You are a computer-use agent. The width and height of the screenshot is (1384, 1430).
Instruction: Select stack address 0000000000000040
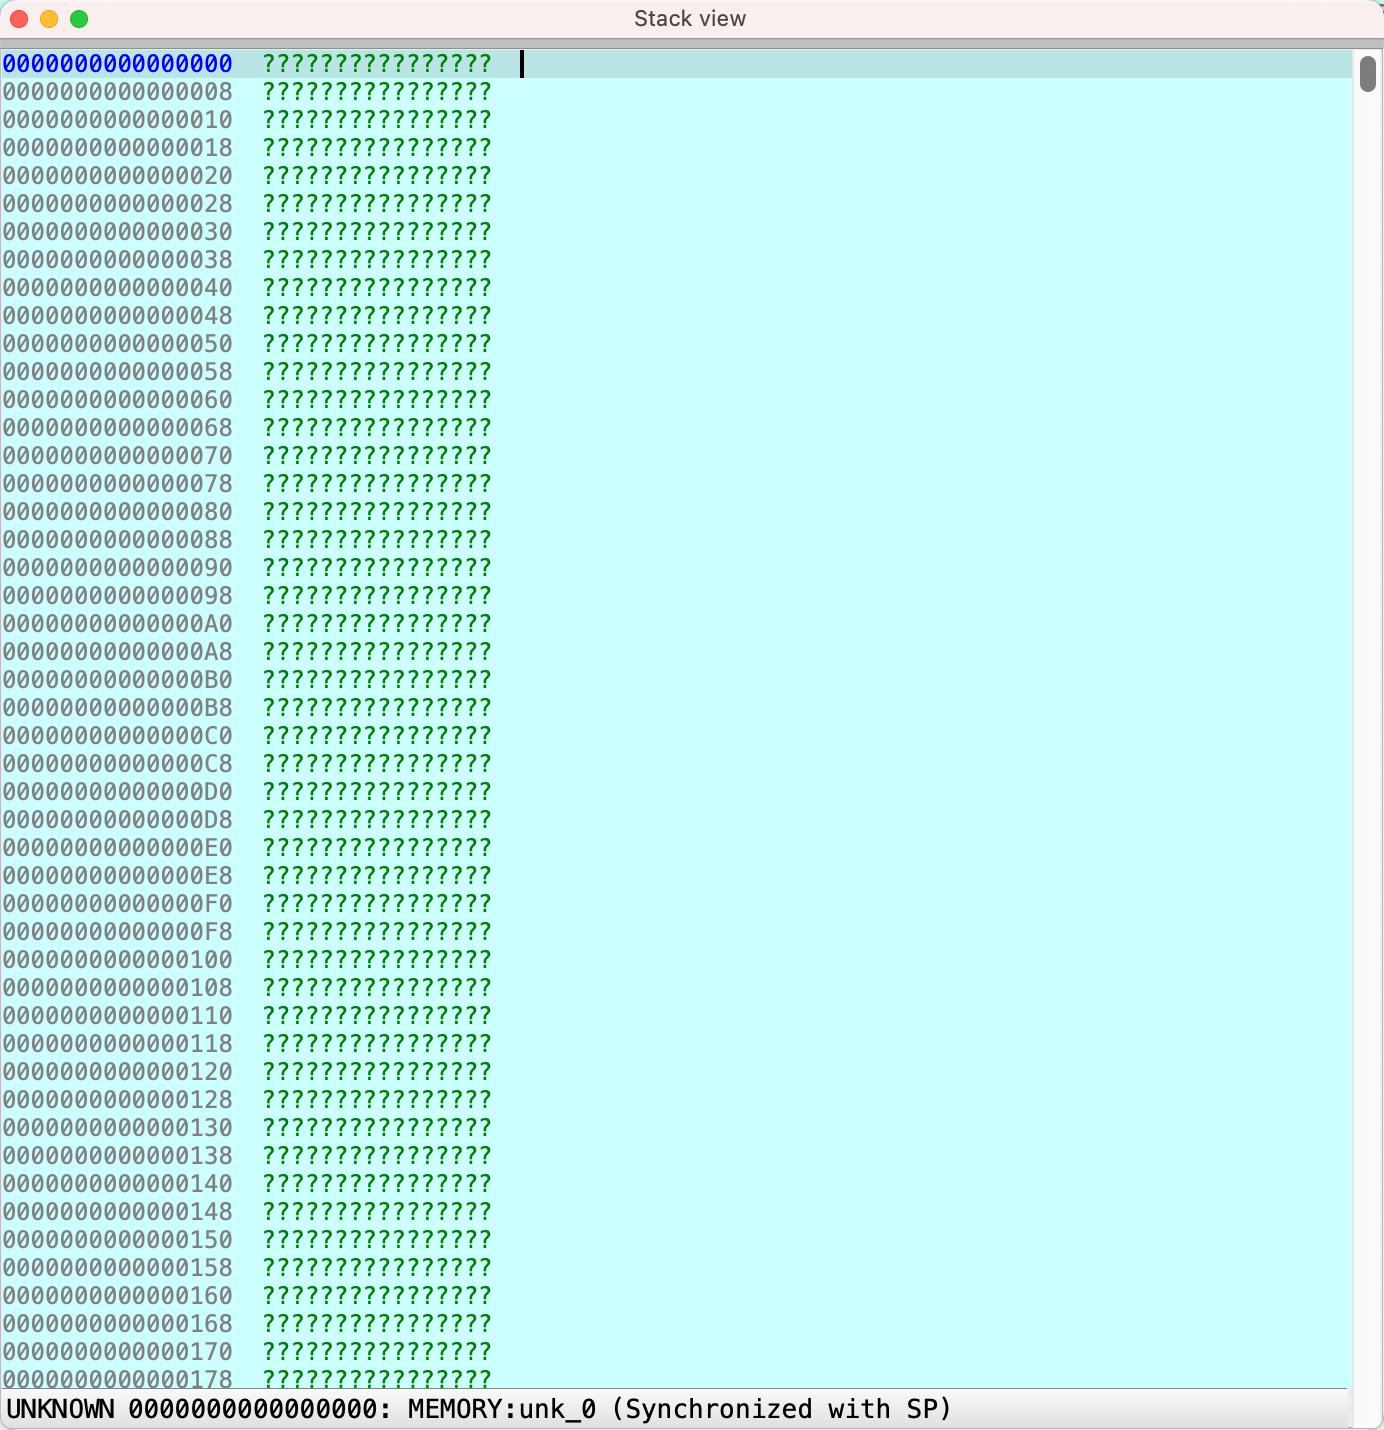click(118, 288)
